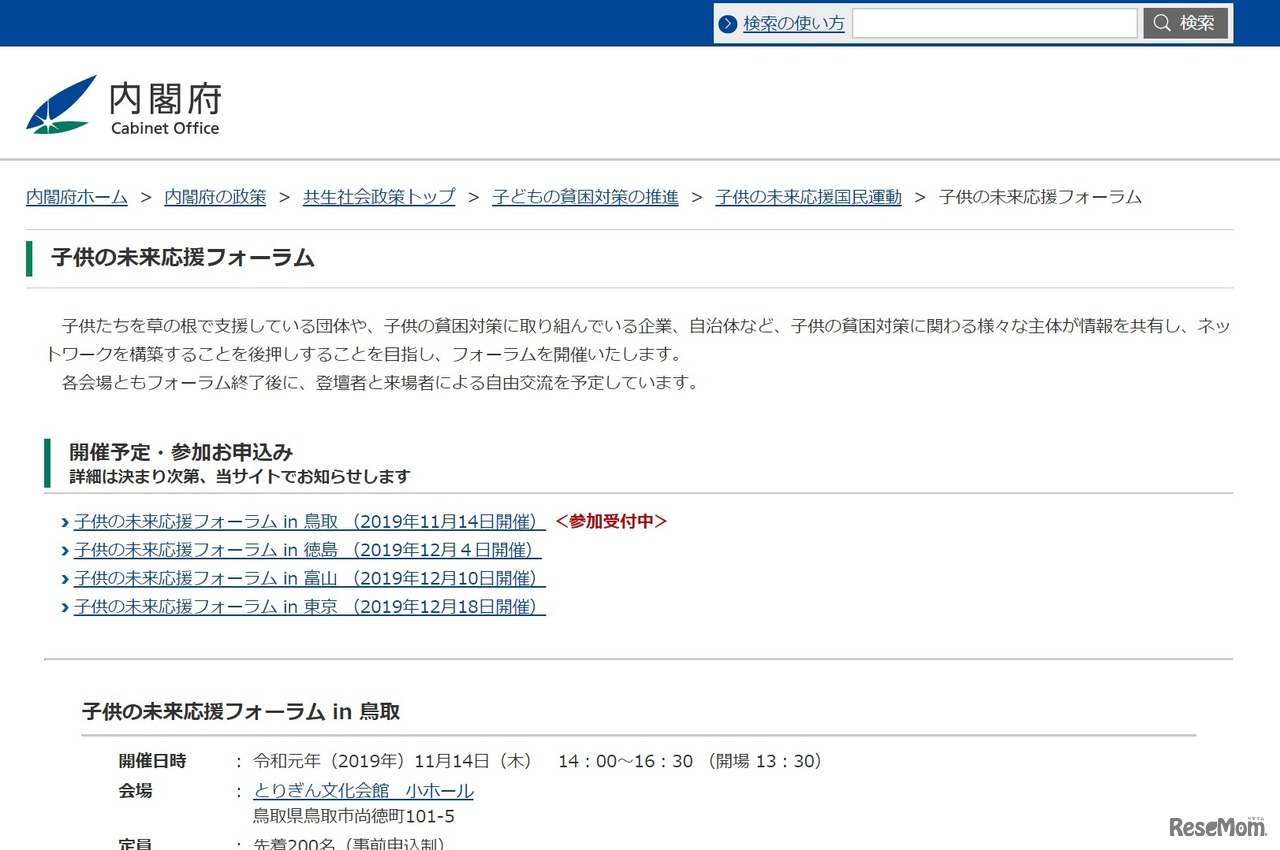Click the chevron beside the 富山 forum link
1280x850 pixels.
65,578
